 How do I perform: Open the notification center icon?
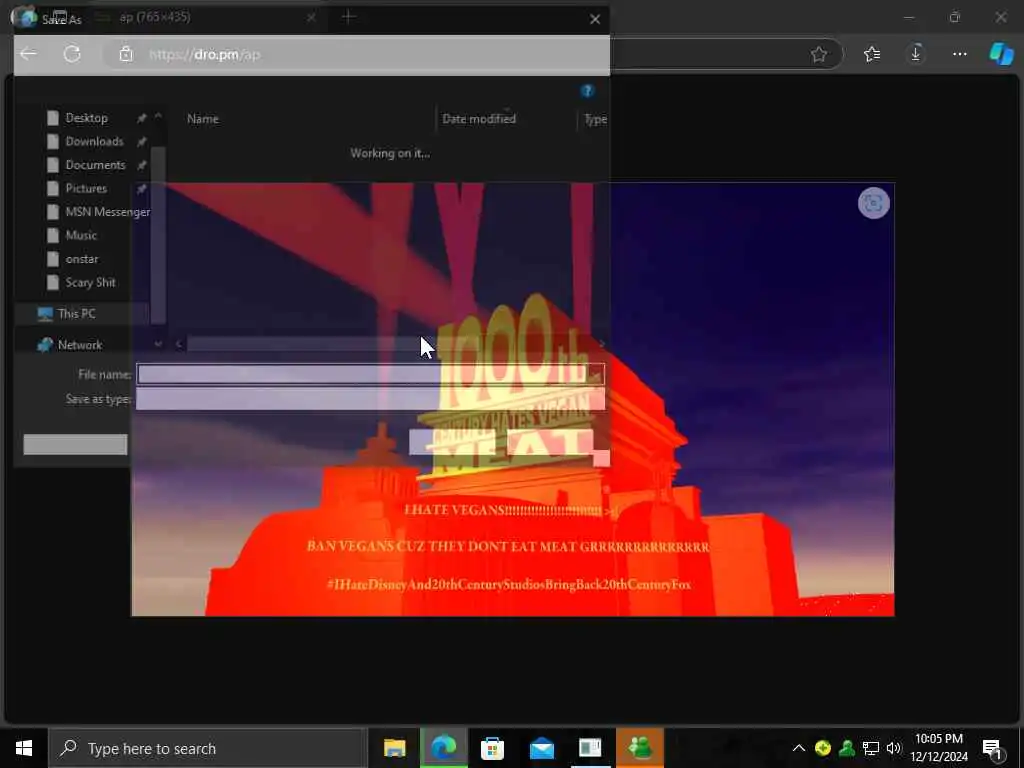[993, 749]
